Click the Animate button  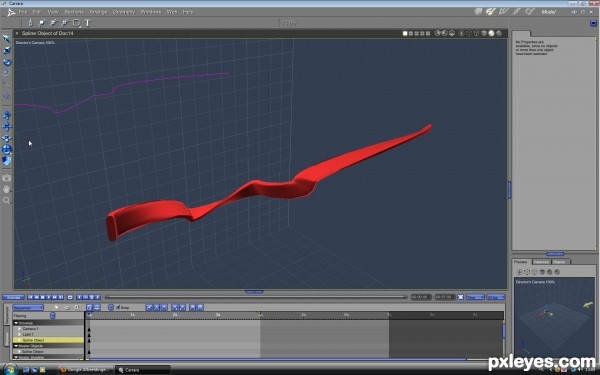pos(13,297)
